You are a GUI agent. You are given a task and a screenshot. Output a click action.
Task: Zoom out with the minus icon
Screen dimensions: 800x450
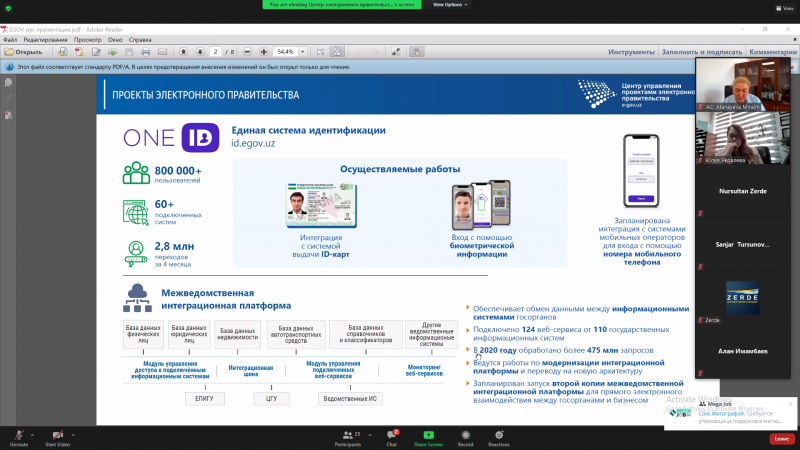point(247,52)
